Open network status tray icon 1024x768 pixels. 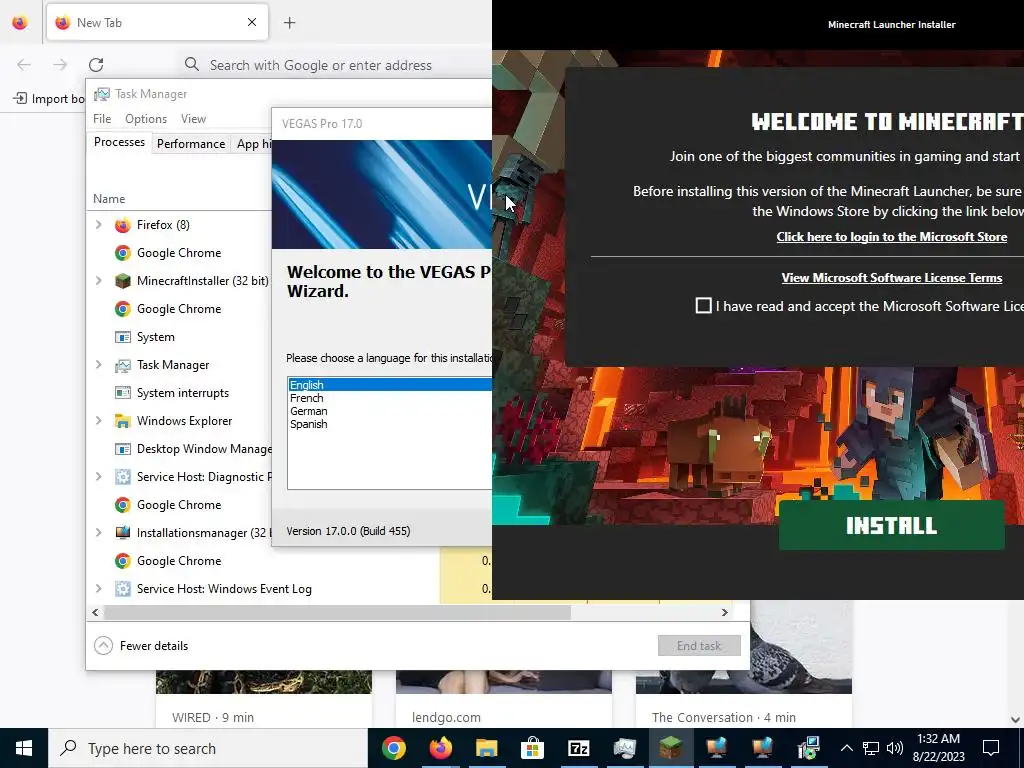[x=871, y=748]
